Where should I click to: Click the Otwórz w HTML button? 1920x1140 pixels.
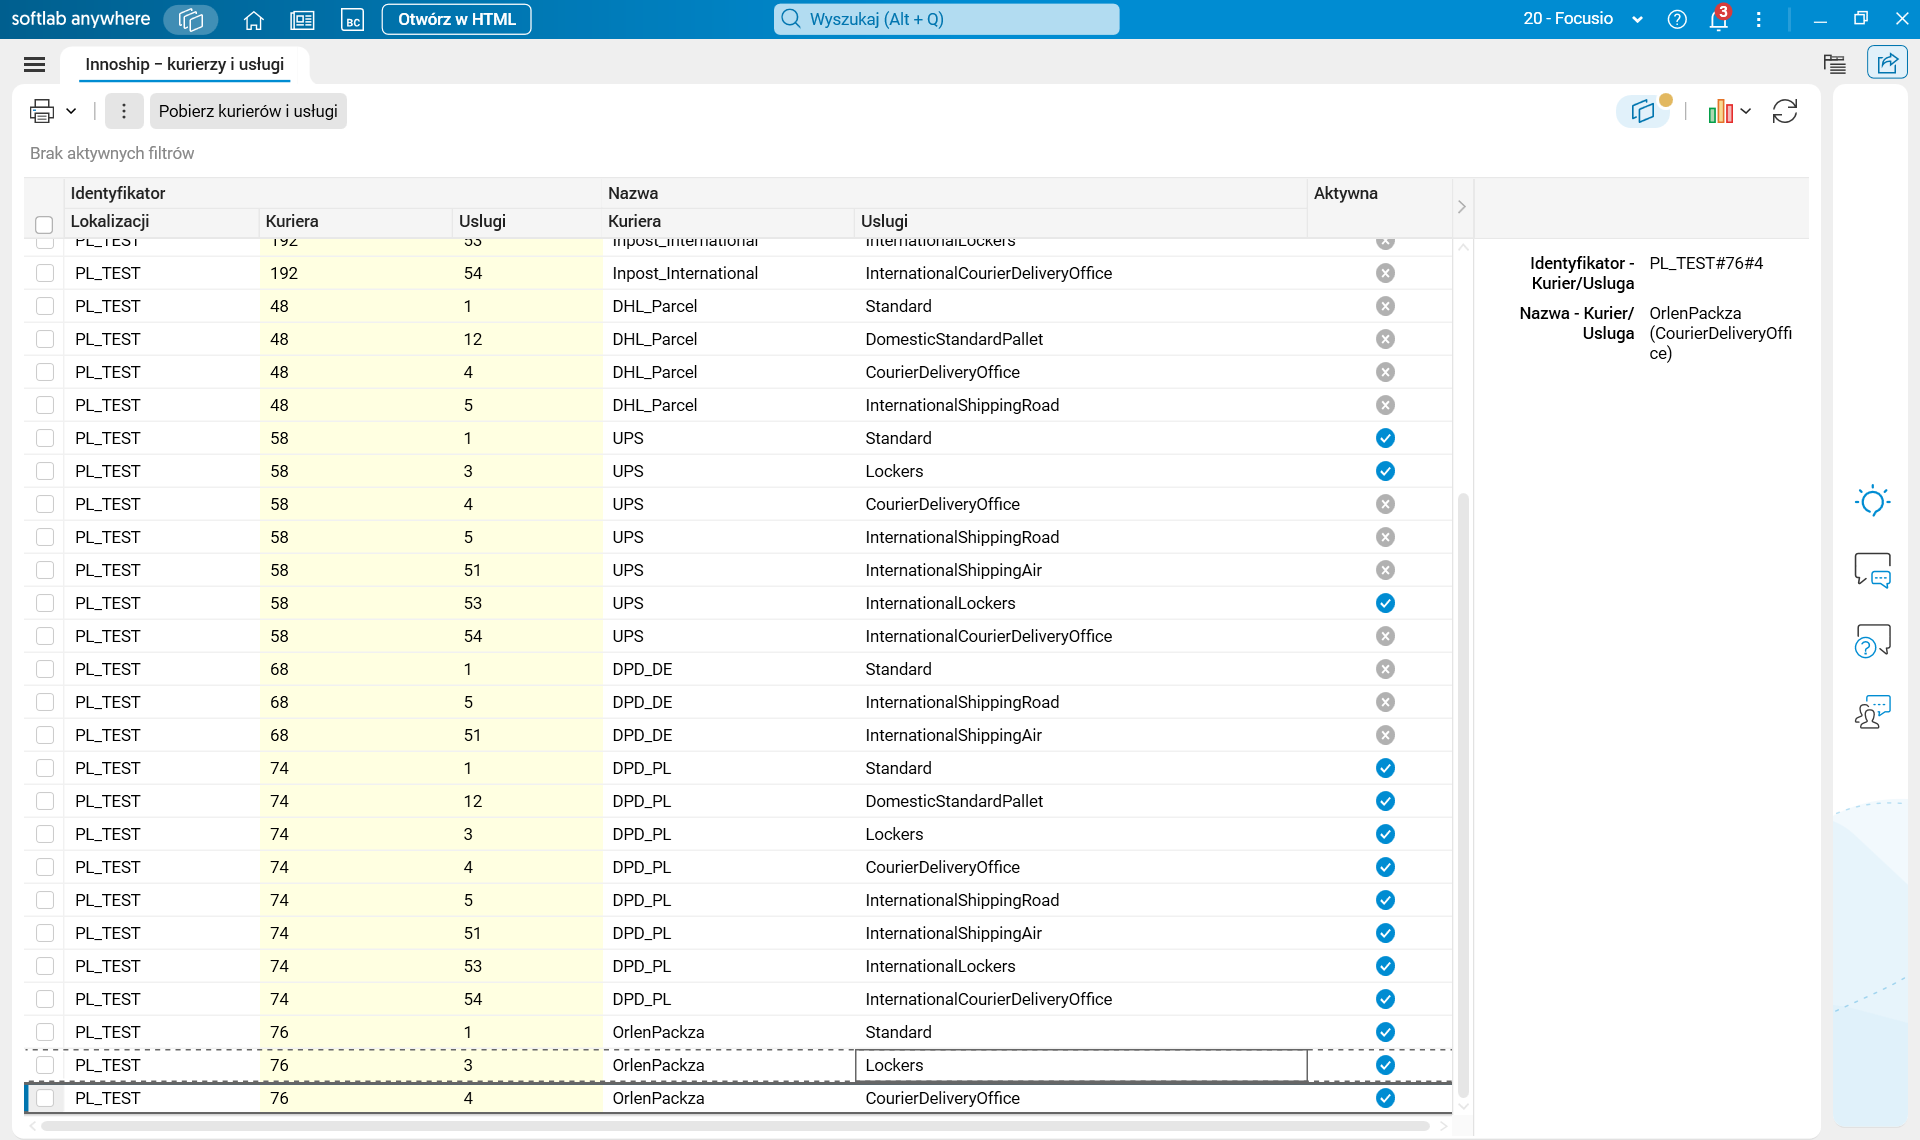click(456, 19)
